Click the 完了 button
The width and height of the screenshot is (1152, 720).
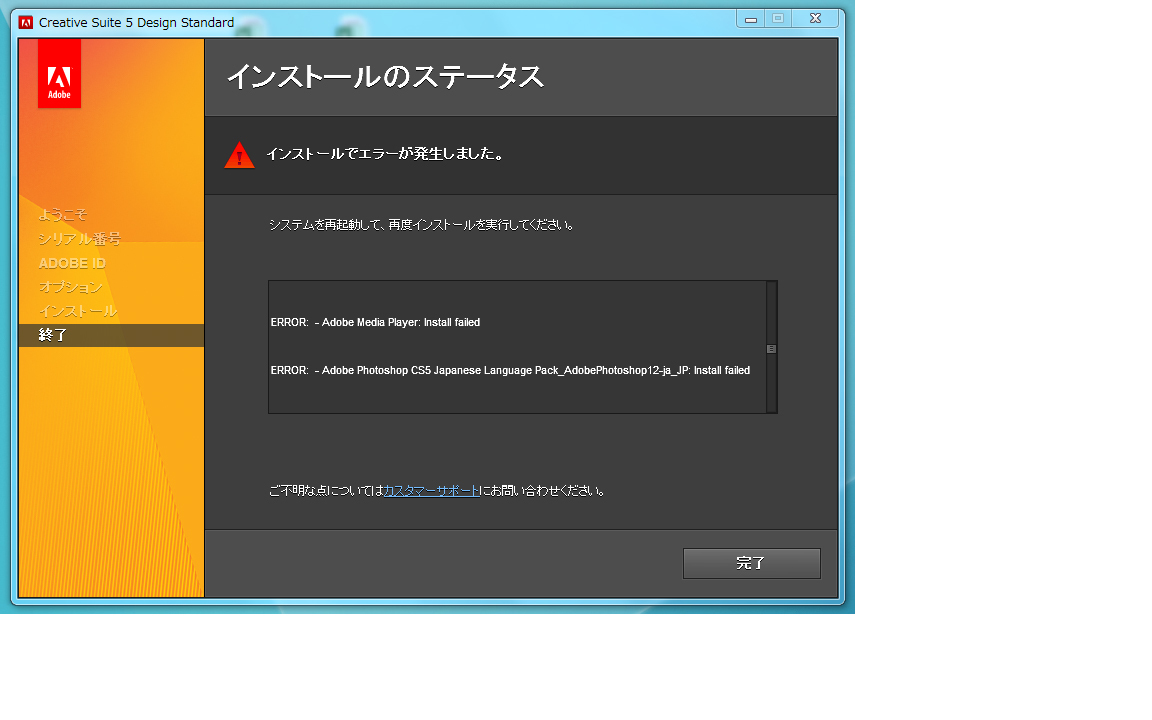(751, 563)
